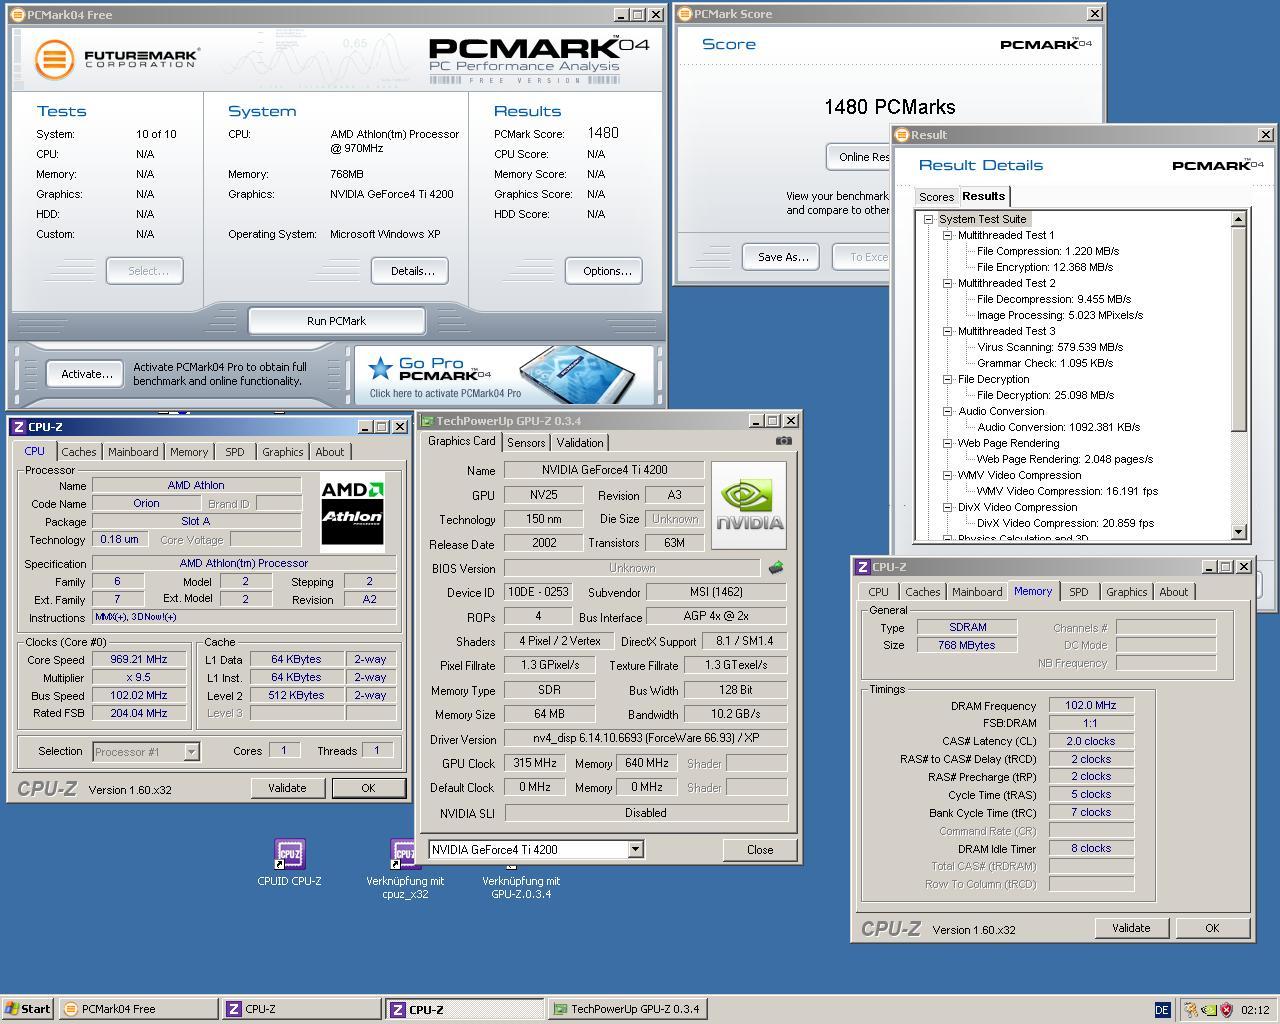Image resolution: width=1280 pixels, height=1024 pixels.
Task: Switch to Caches tab in left CPU-Z
Action: [x=79, y=452]
